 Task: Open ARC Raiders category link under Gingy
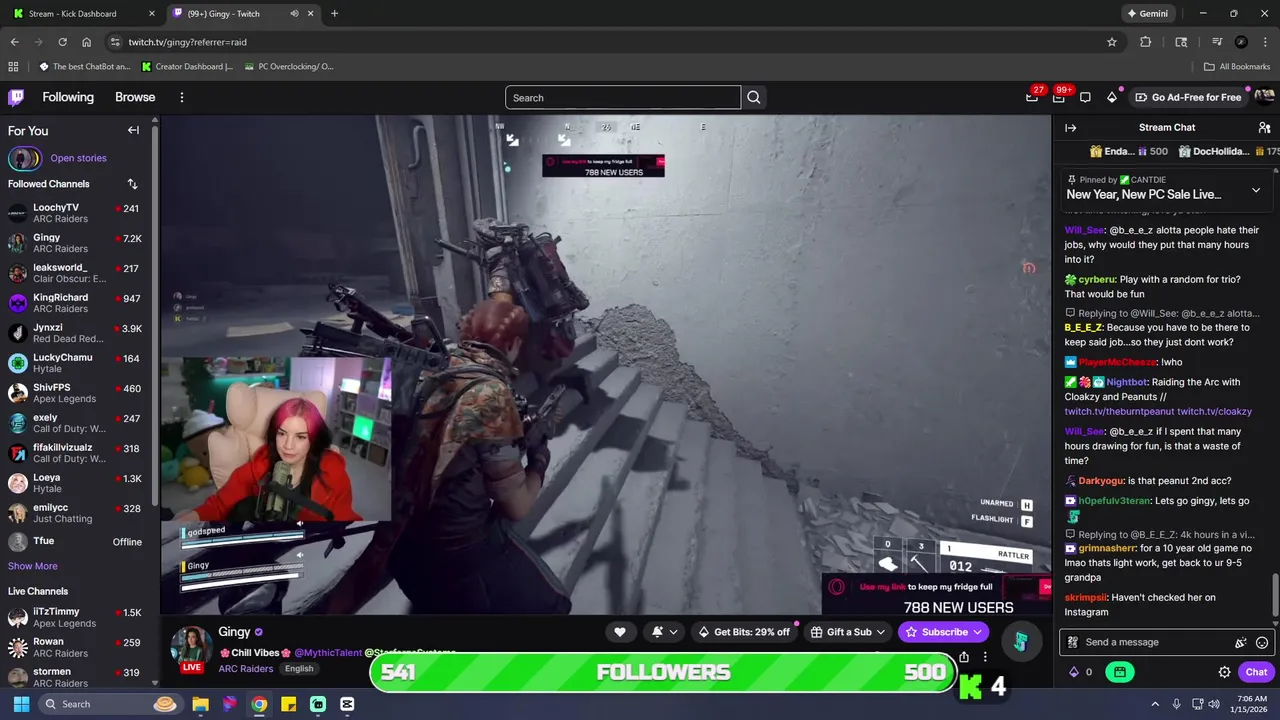(x=246, y=669)
